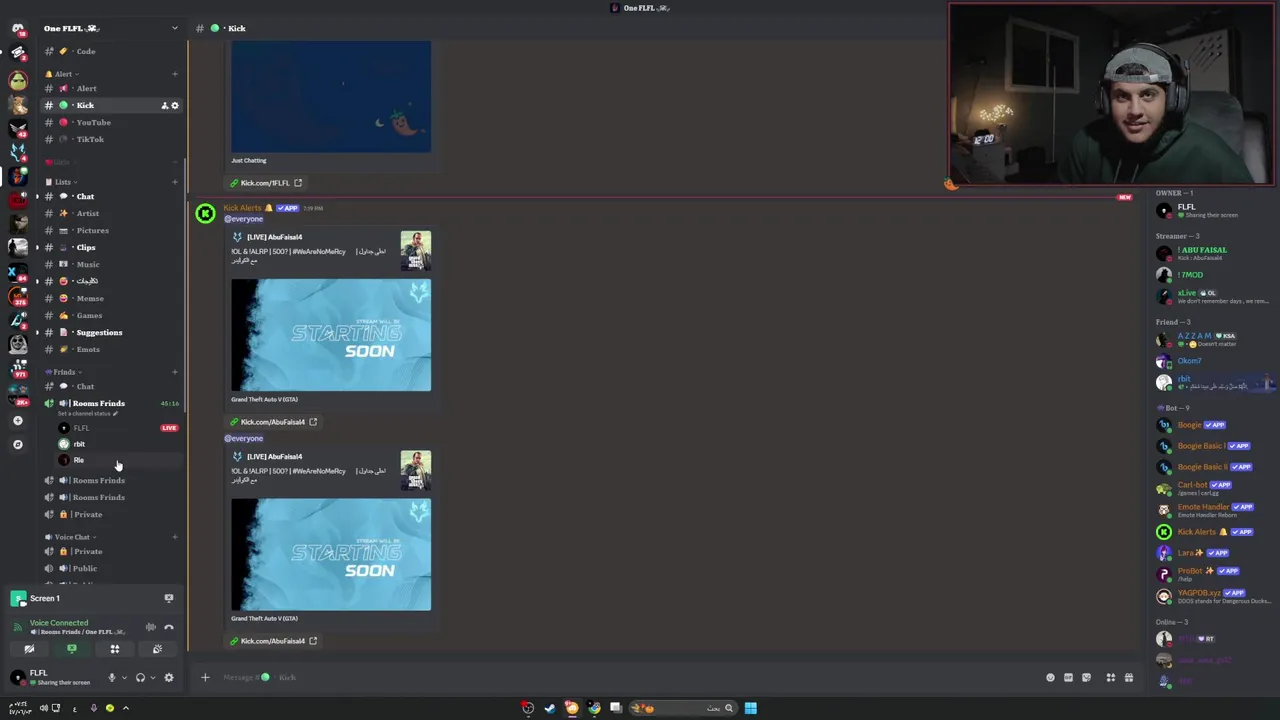Open soundboard in voice panel
The image size is (1280, 720).
click(x=157, y=649)
